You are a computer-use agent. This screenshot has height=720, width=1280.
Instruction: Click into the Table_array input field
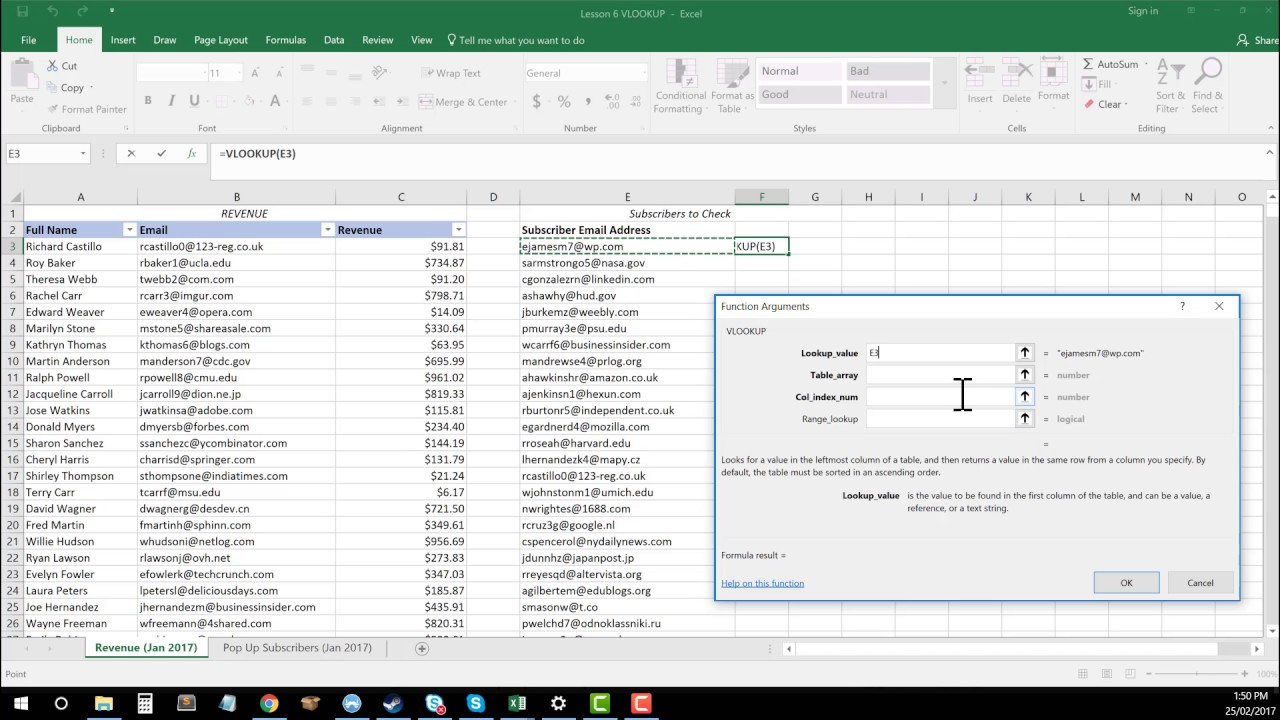click(x=940, y=375)
